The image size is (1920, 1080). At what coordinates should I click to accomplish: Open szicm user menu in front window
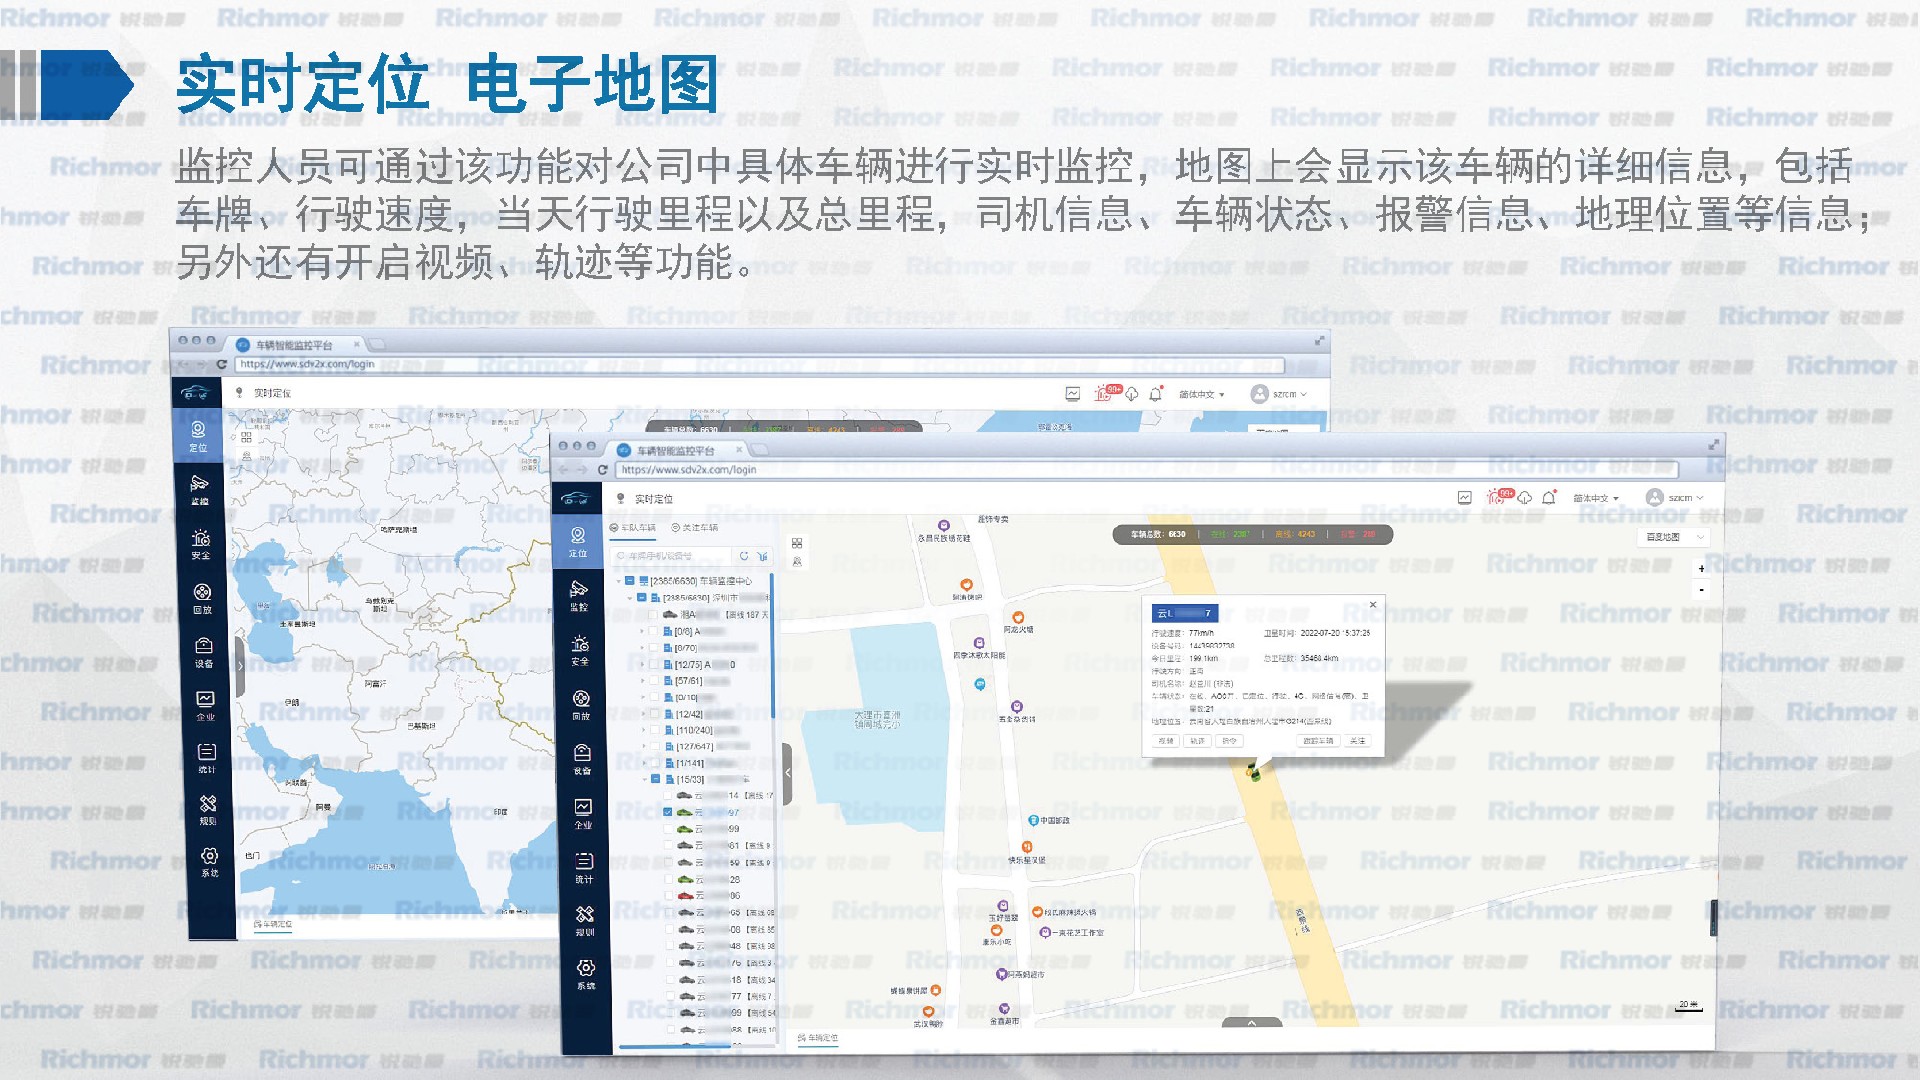1675,497
